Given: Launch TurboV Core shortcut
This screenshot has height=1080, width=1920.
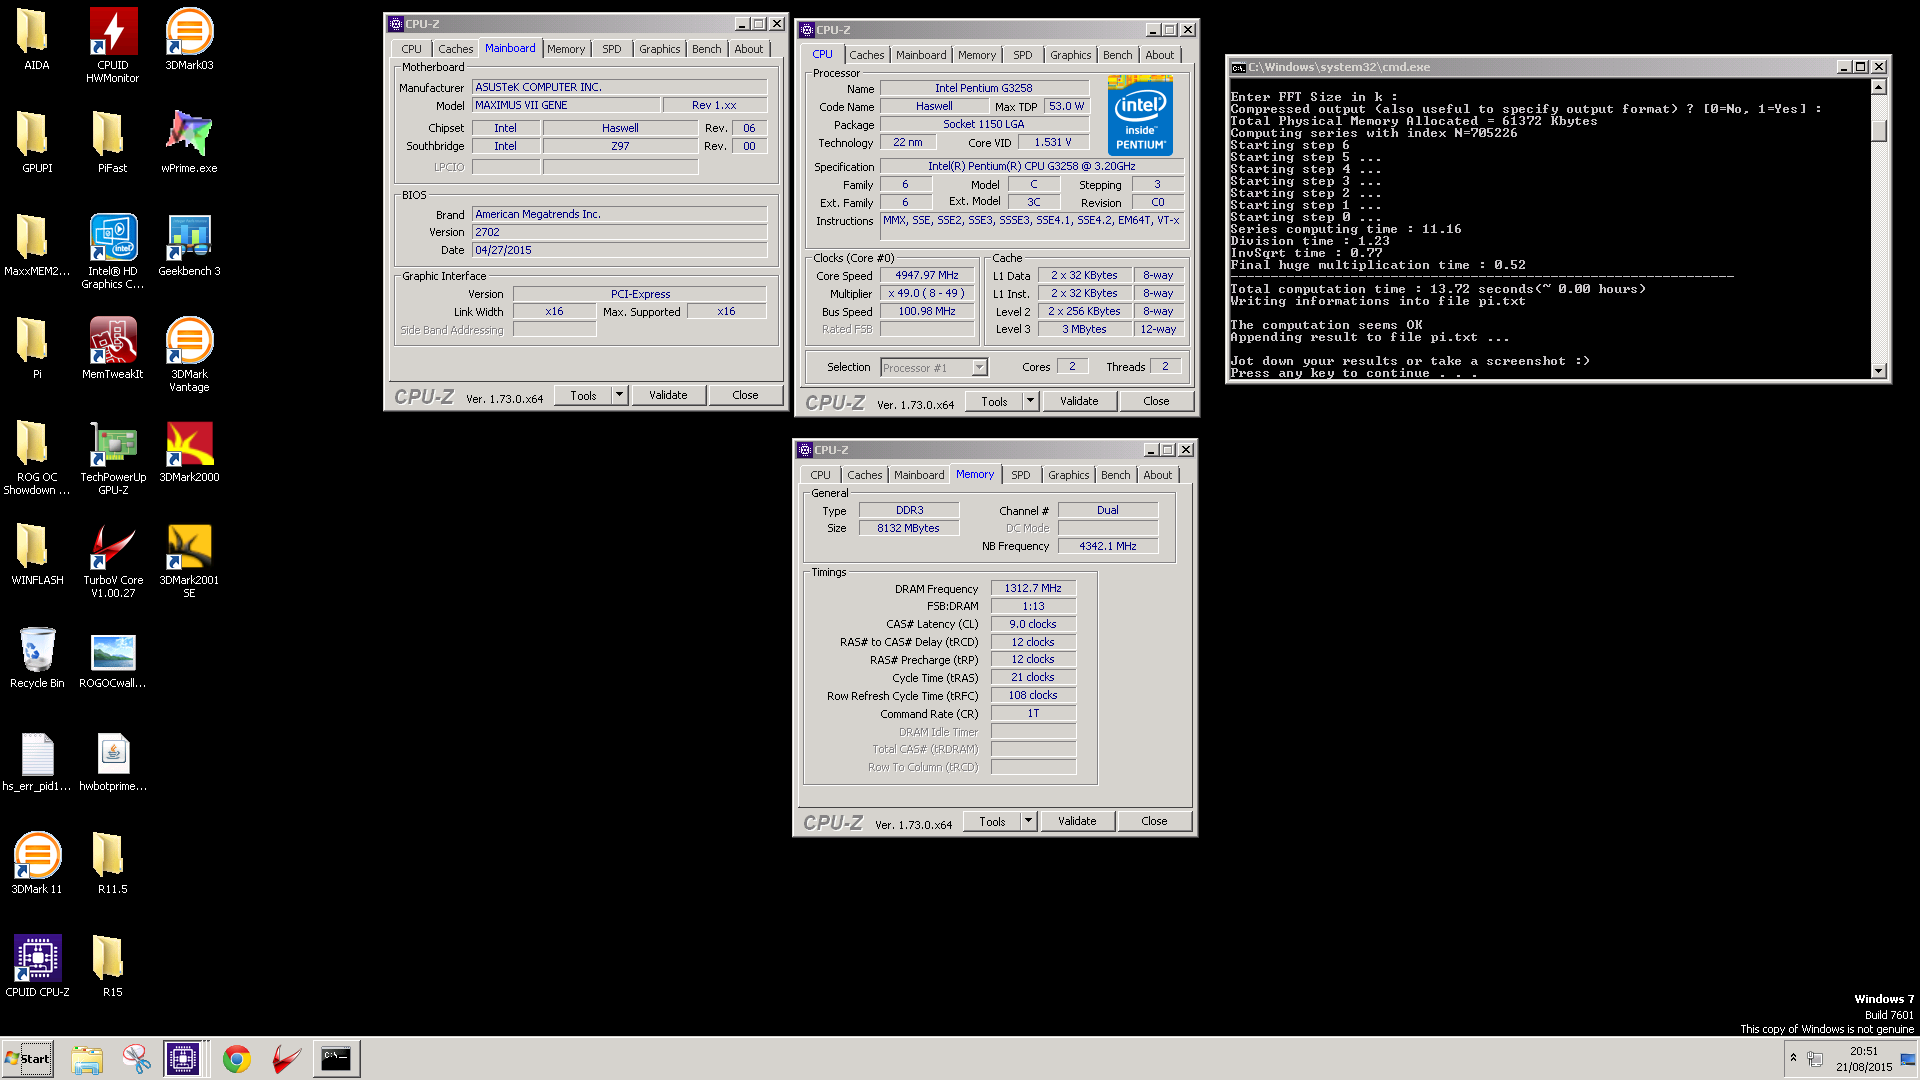Looking at the screenshot, I should pos(113,560).
